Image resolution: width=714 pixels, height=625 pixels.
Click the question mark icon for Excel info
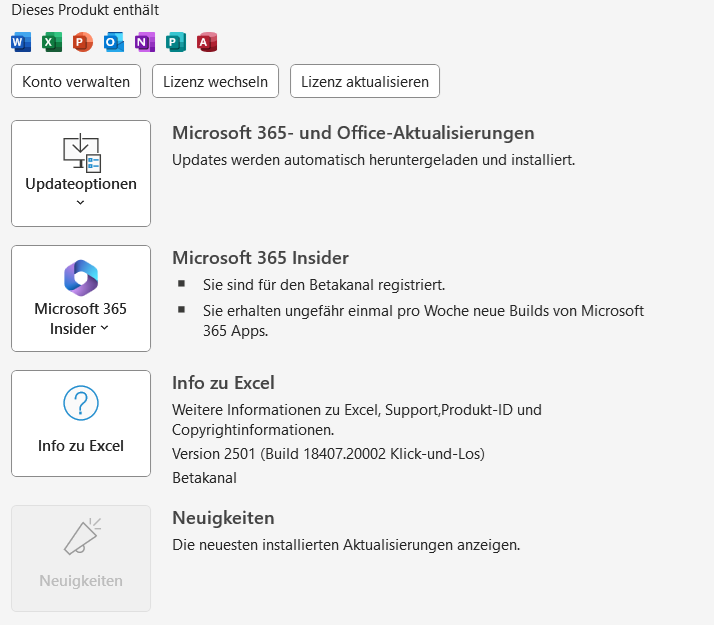[81, 403]
